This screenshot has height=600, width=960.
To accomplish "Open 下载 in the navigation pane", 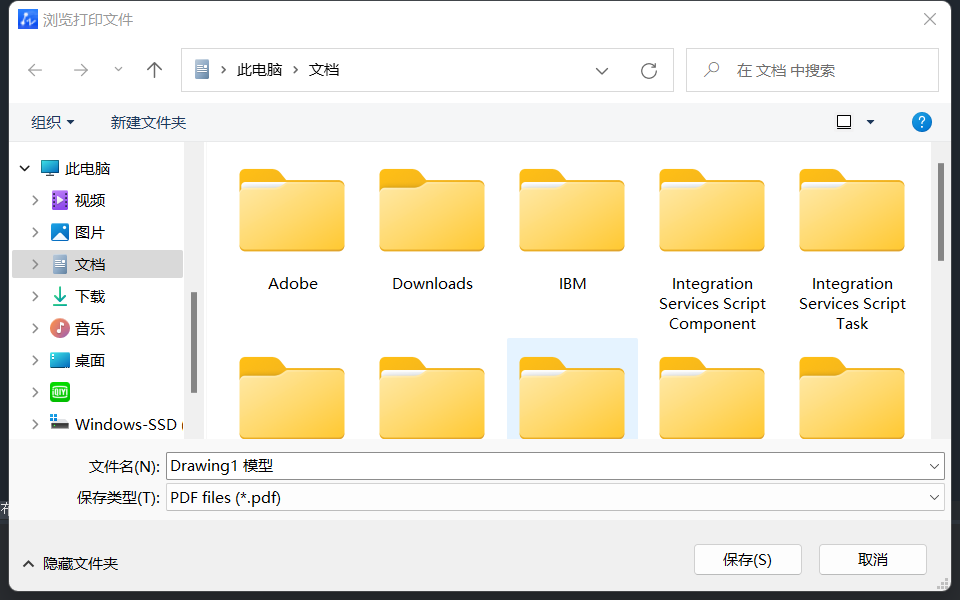I will click(x=78, y=296).
